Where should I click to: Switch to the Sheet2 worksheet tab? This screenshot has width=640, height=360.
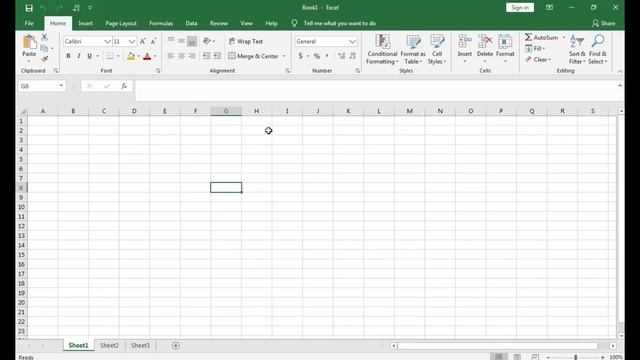tap(109, 345)
